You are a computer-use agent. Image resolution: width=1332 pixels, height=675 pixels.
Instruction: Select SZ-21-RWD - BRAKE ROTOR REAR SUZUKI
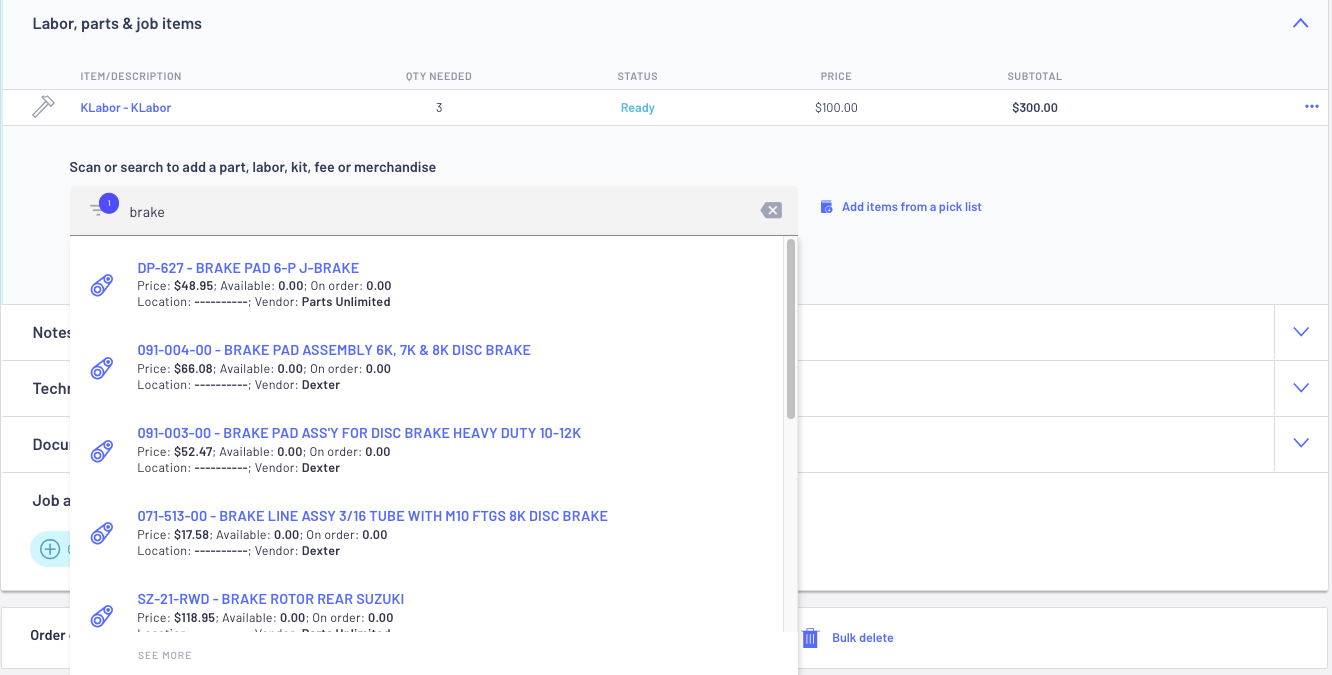tap(271, 599)
